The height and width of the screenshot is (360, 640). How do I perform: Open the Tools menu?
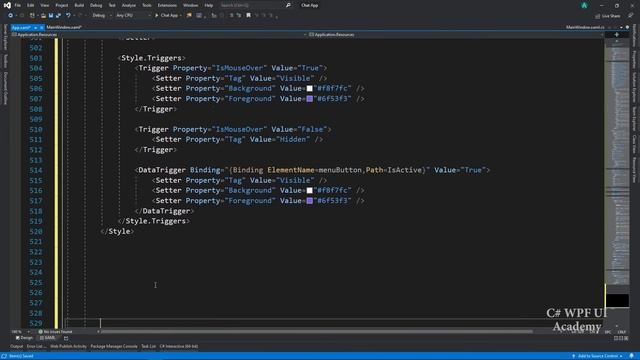147,5
